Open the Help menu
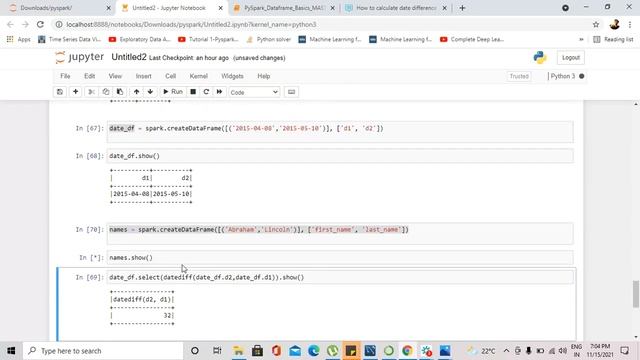 point(264,76)
